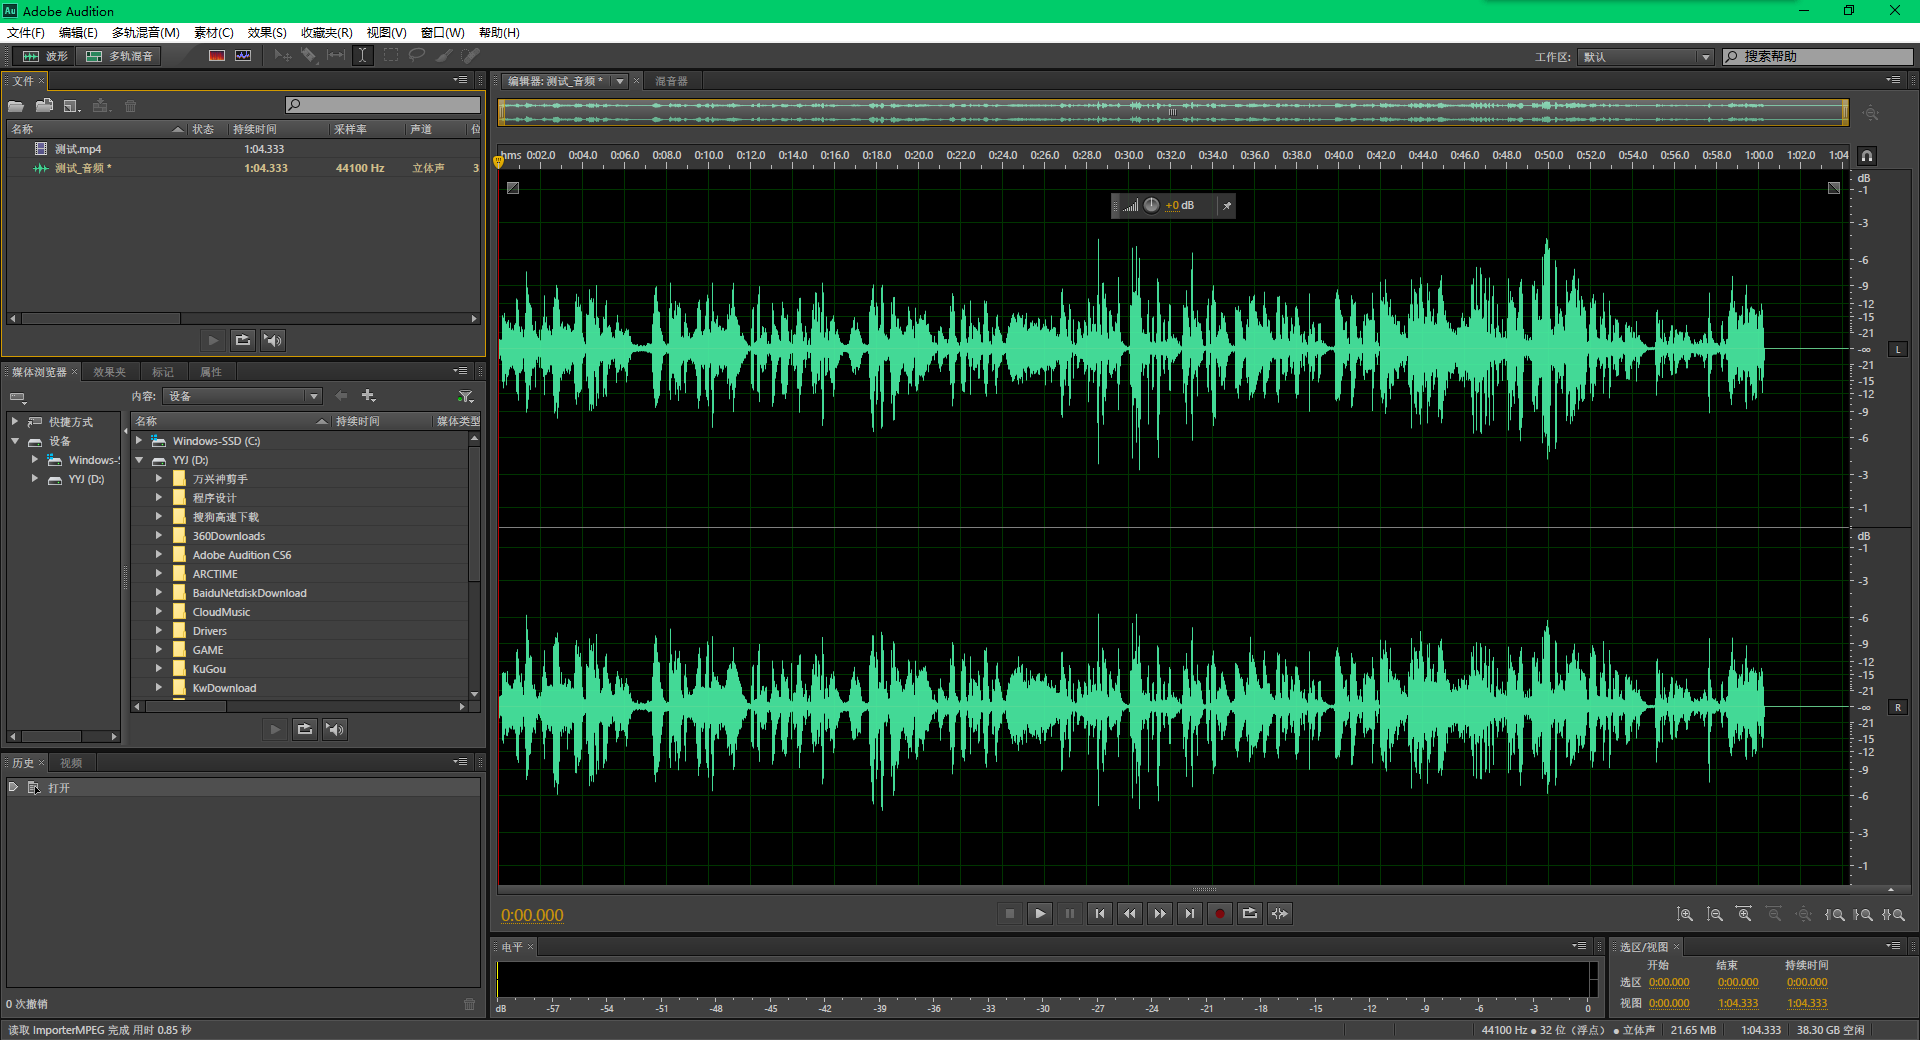Switch to the 视频 tab
Image resolution: width=1920 pixels, height=1040 pixels.
(x=71, y=763)
